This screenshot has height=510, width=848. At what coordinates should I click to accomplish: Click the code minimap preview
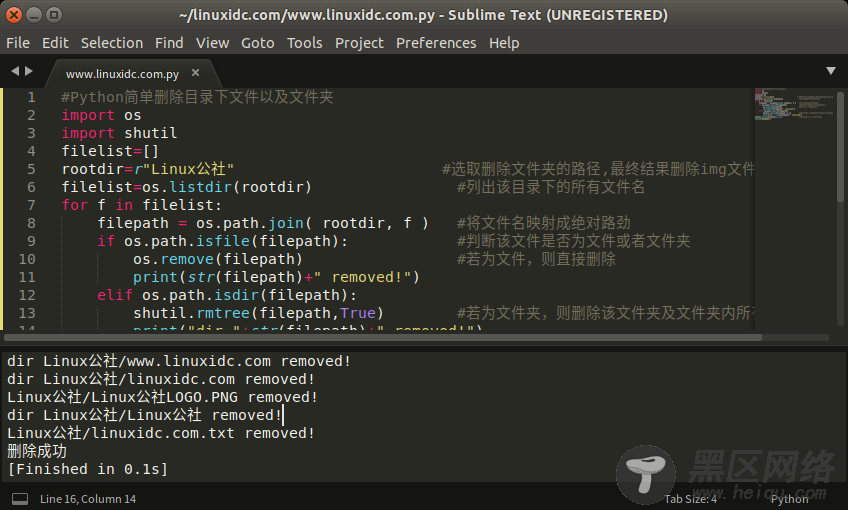[790, 110]
